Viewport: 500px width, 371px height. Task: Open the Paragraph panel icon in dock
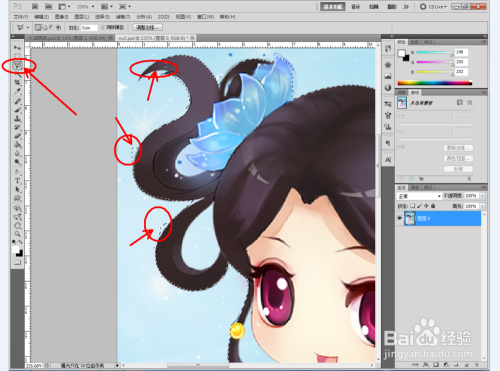click(x=388, y=143)
